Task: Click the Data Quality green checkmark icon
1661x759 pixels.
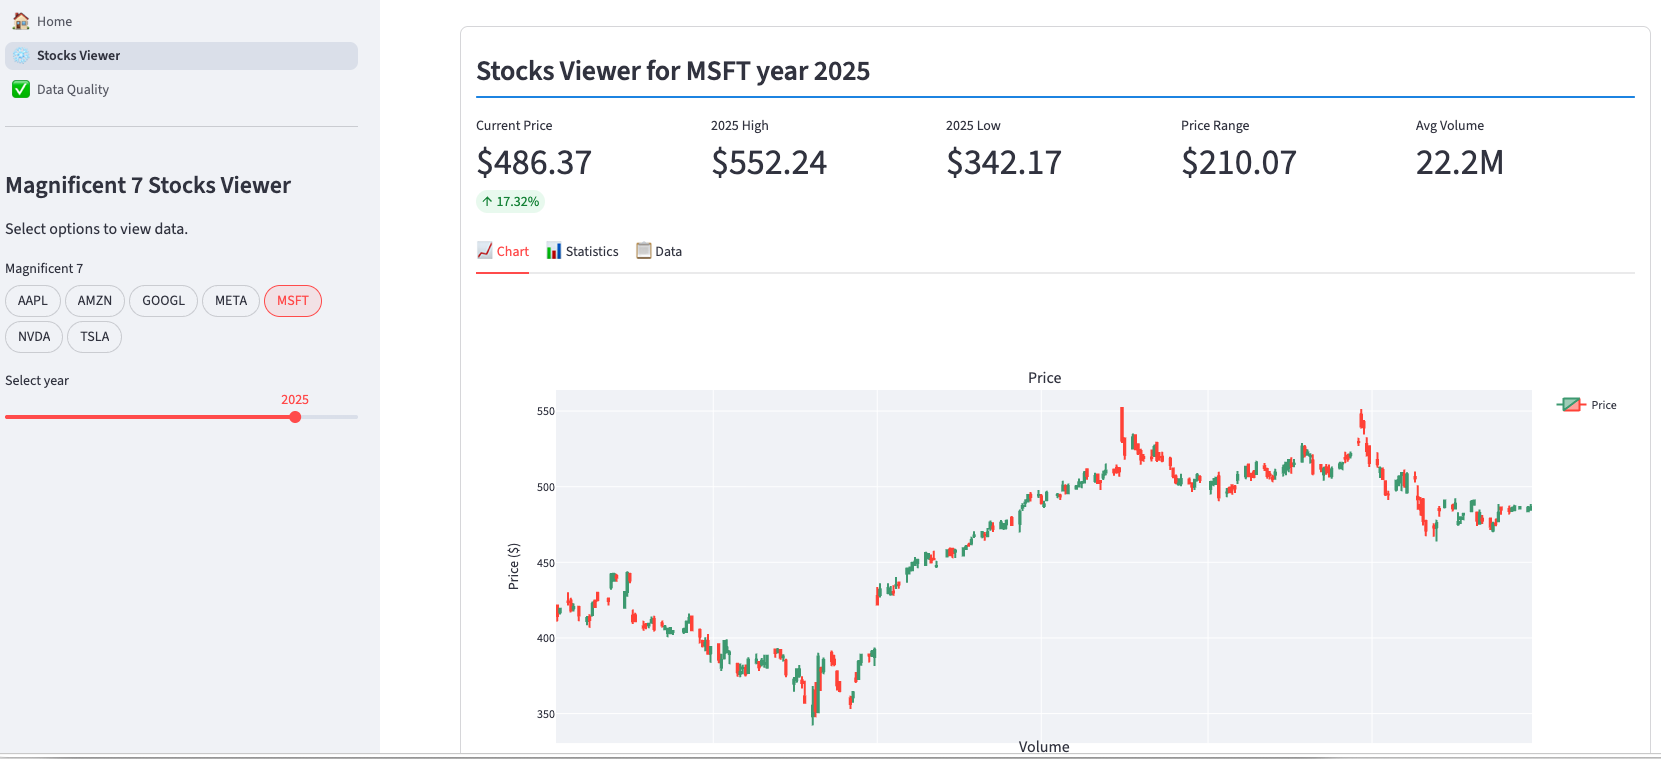Action: tap(21, 90)
